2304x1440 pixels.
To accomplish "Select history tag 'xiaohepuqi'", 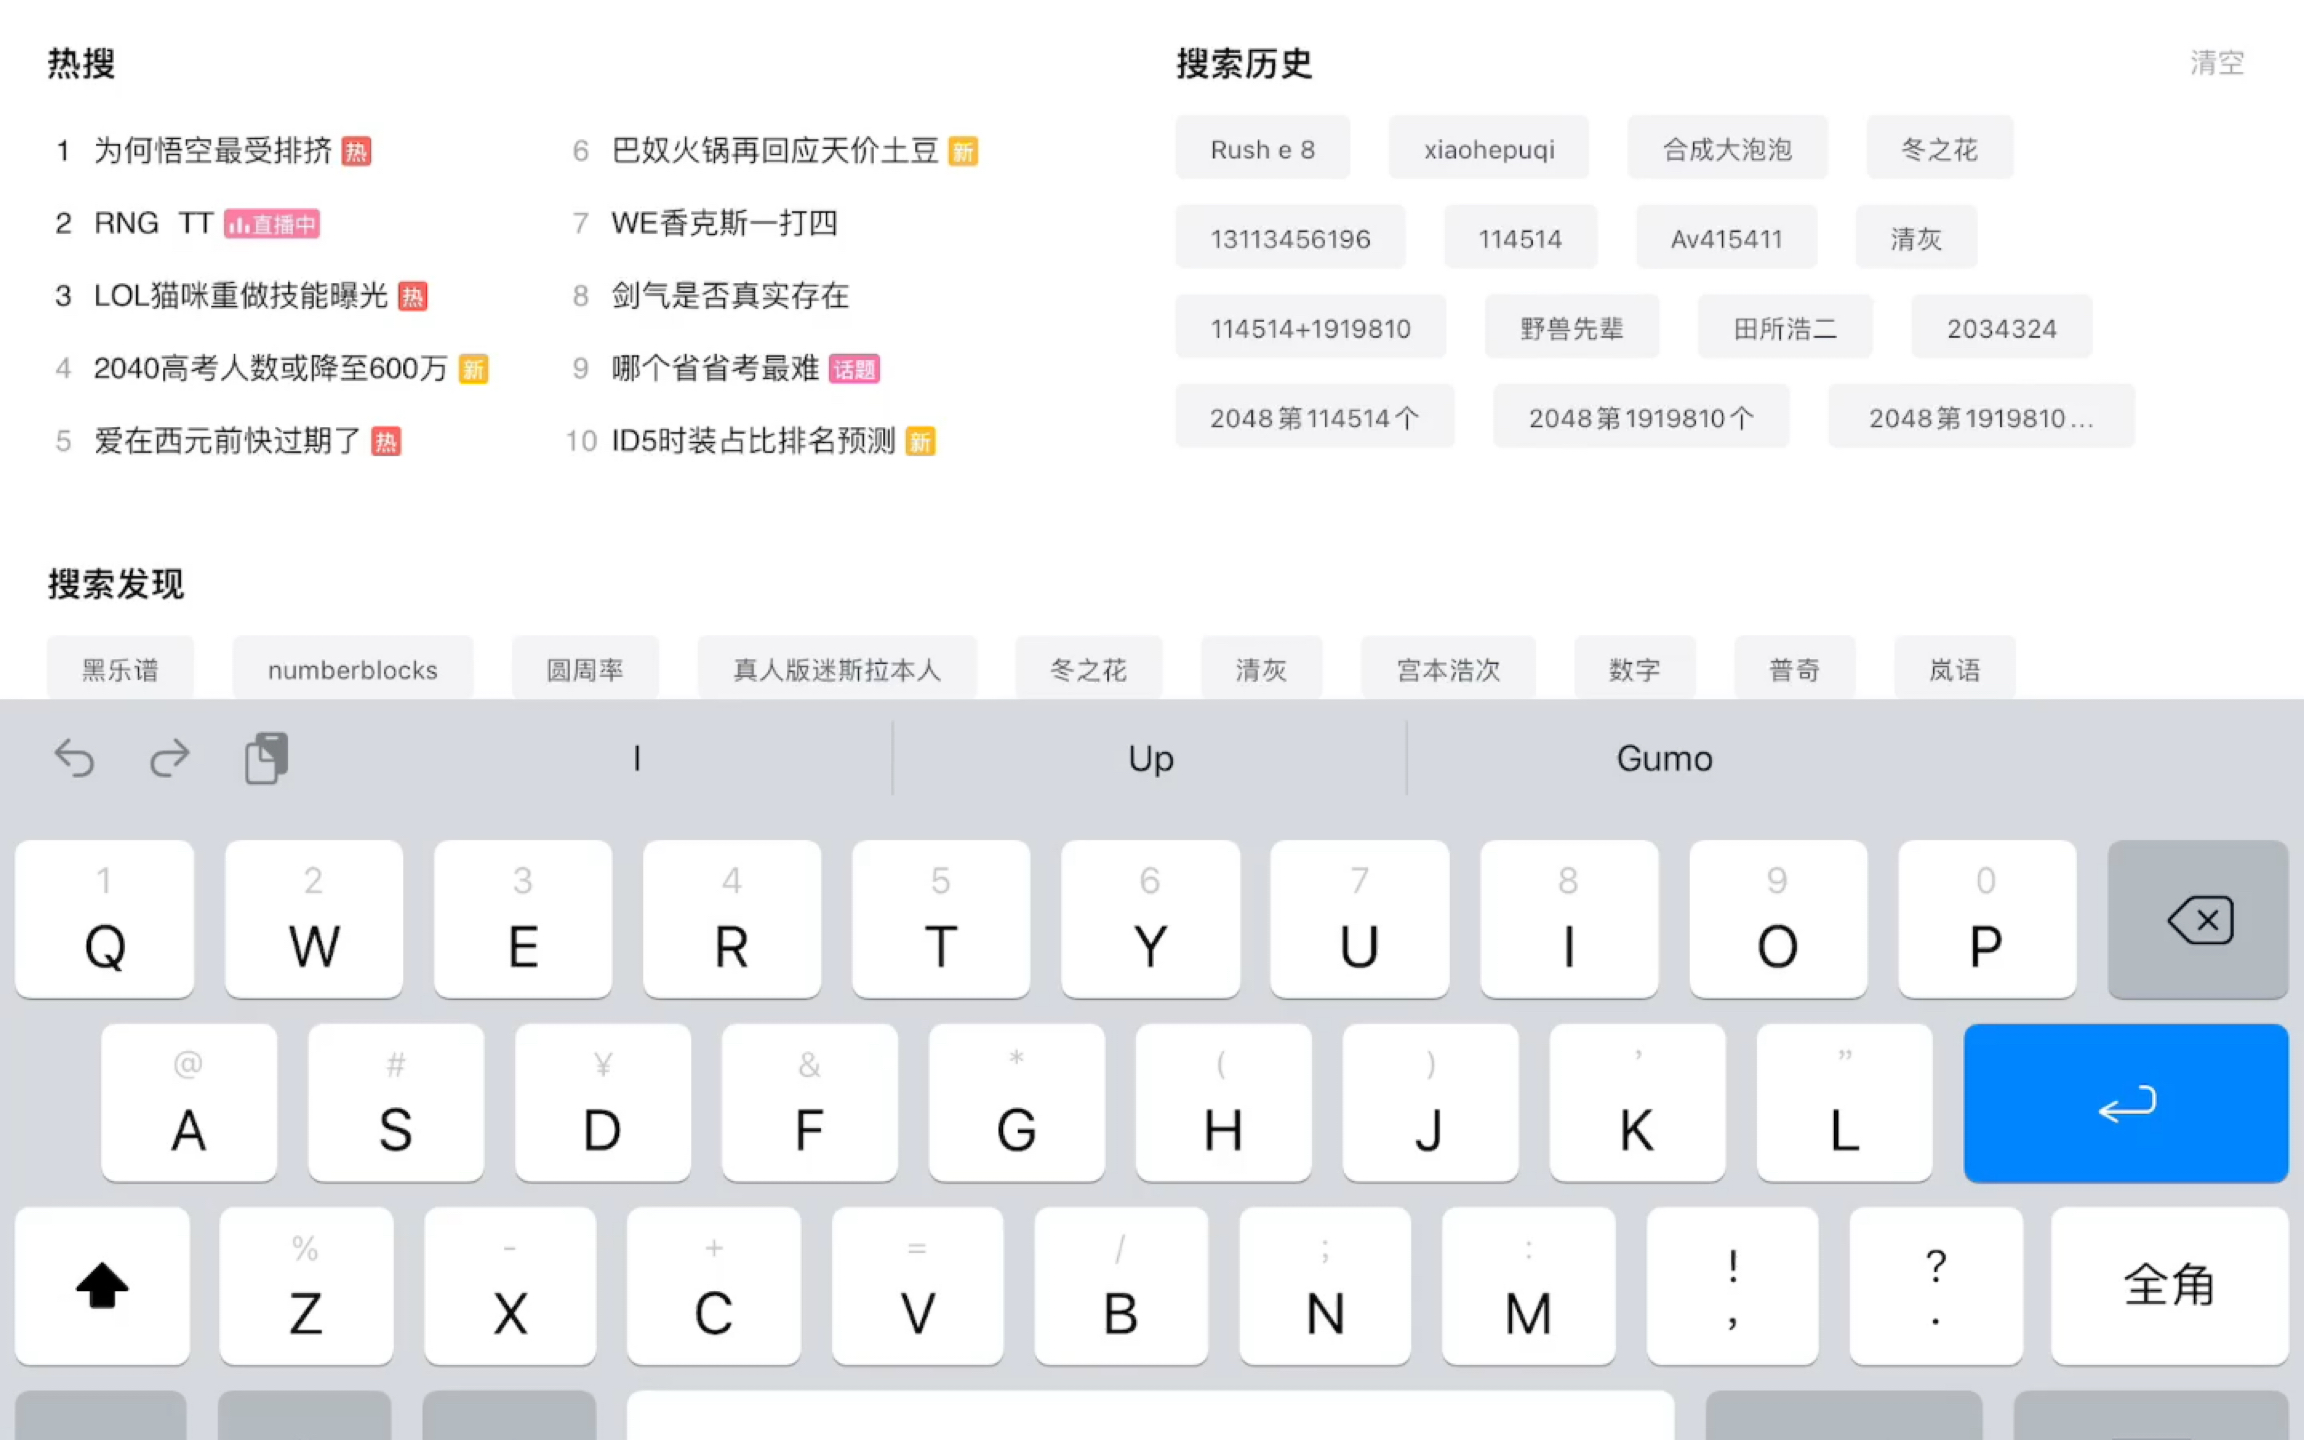I will (x=1489, y=149).
